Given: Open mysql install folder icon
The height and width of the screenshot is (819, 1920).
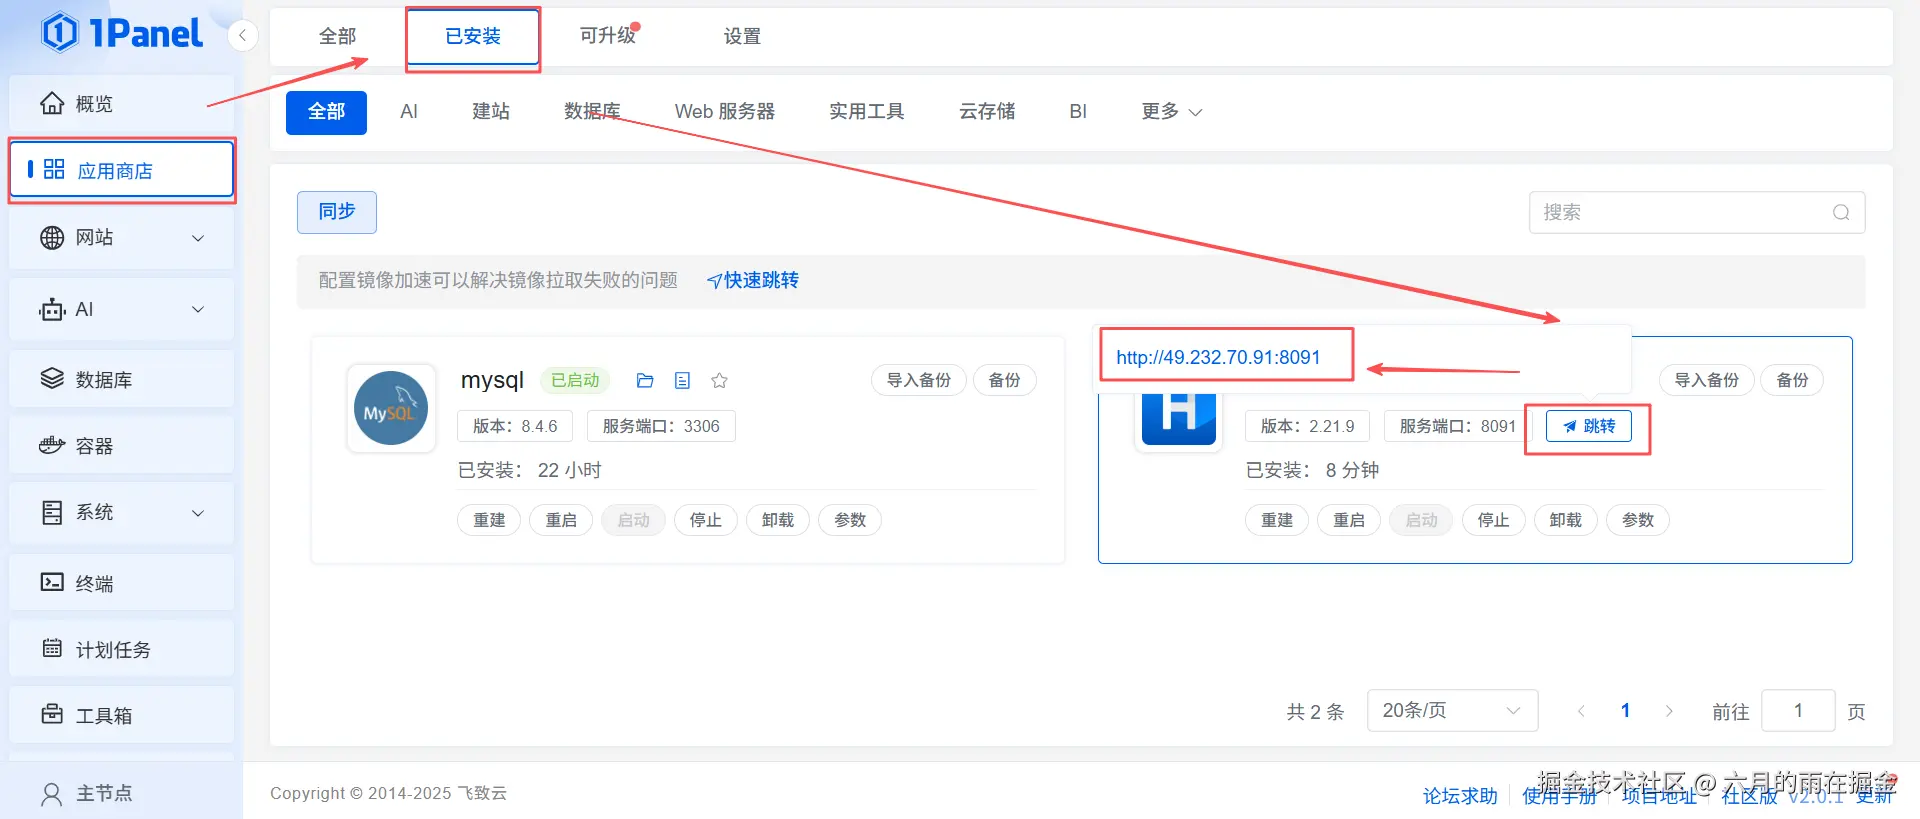Looking at the screenshot, I should tap(645, 380).
